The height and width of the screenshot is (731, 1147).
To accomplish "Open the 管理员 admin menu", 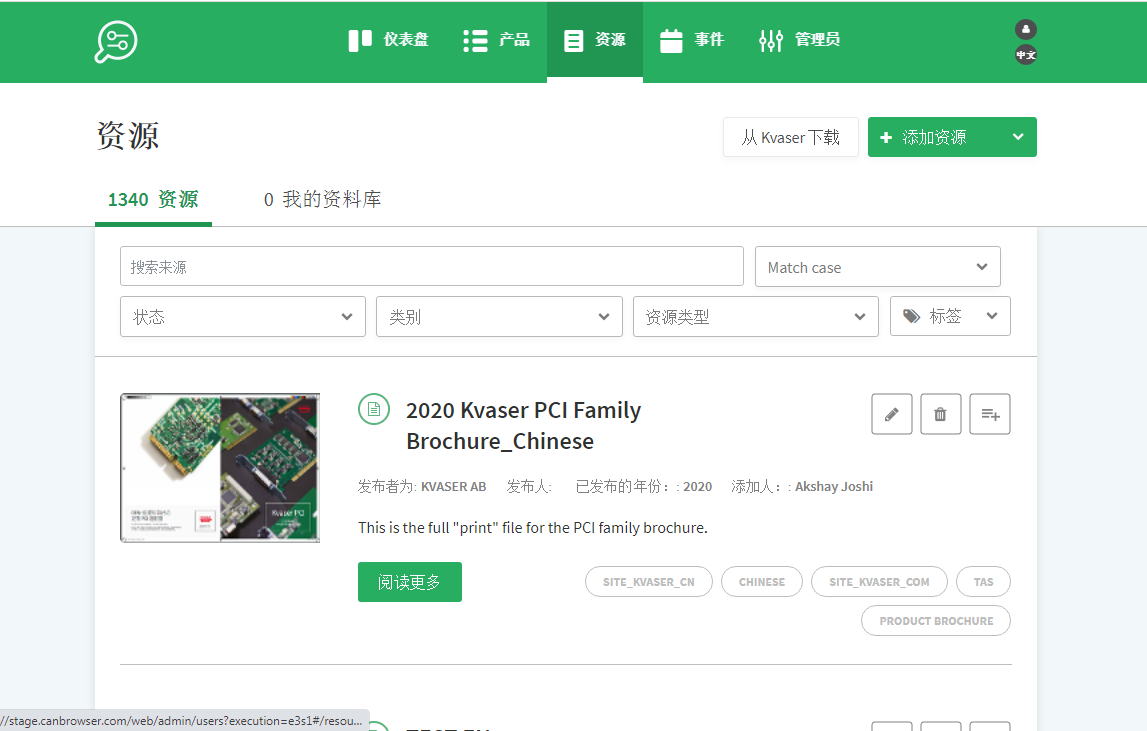I will pos(800,40).
